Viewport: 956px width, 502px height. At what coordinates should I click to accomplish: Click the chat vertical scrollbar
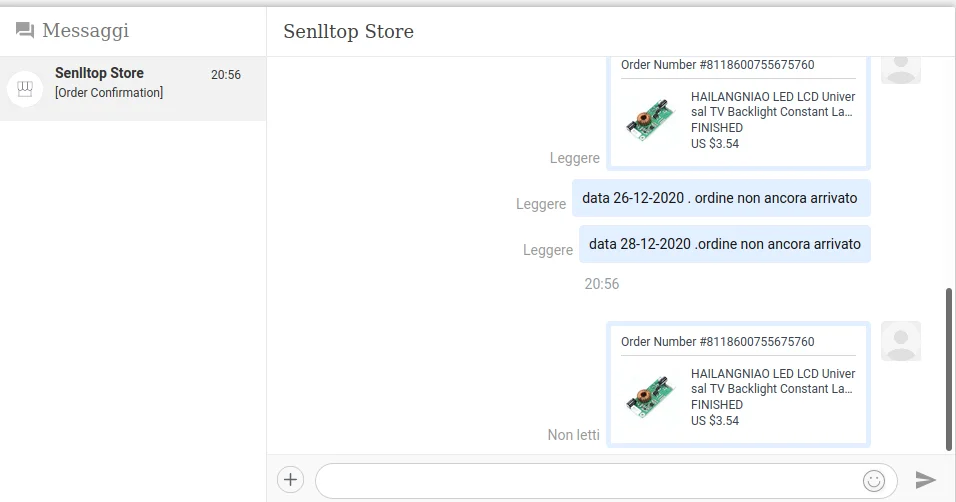click(949, 370)
